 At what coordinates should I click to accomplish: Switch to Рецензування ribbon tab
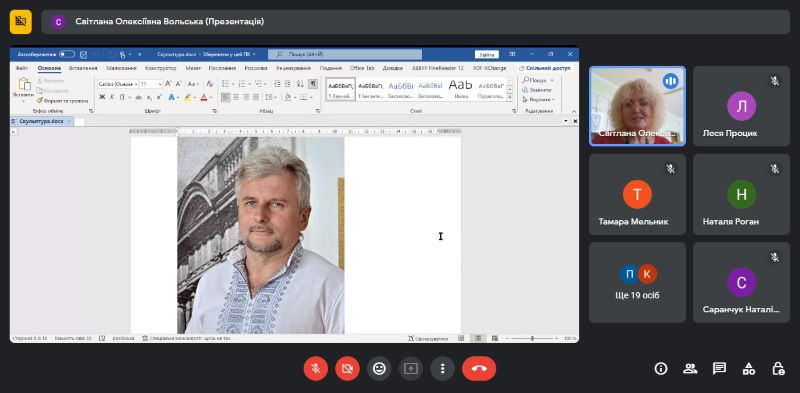(293, 68)
